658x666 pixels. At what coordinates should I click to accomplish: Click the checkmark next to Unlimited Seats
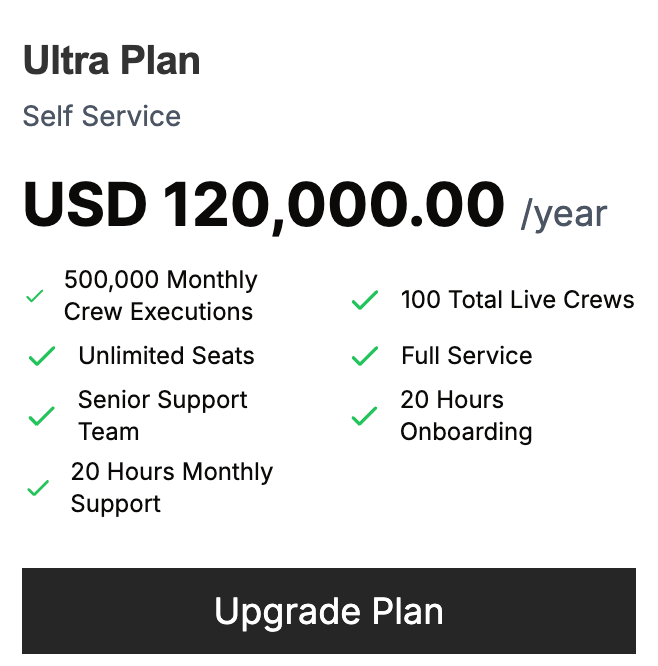41,356
